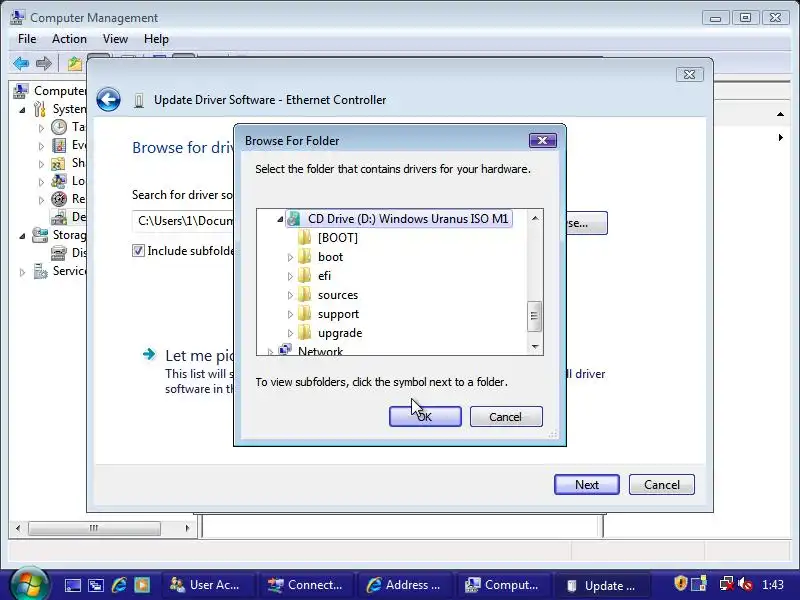The width and height of the screenshot is (800, 600).
Task: Open the File menu in Computer Management
Action: point(27,39)
